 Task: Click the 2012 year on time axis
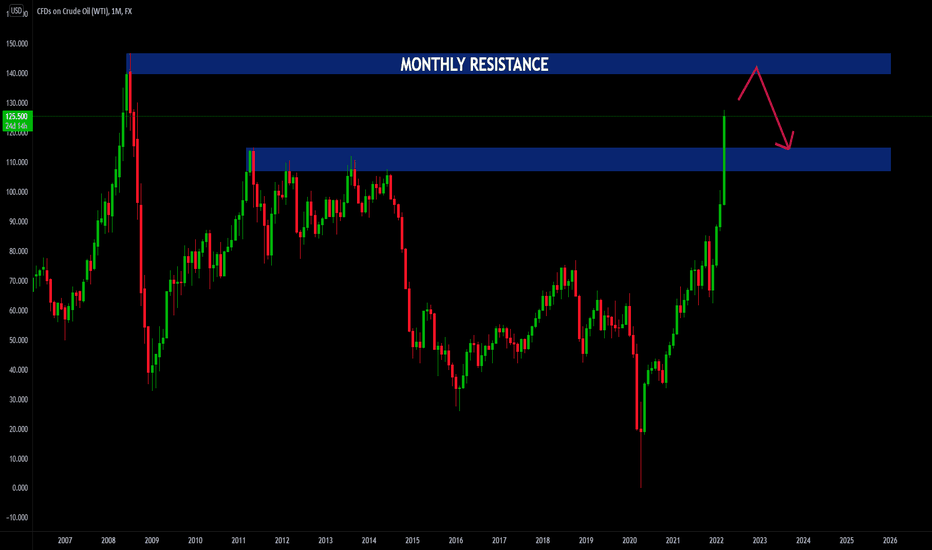point(282,540)
